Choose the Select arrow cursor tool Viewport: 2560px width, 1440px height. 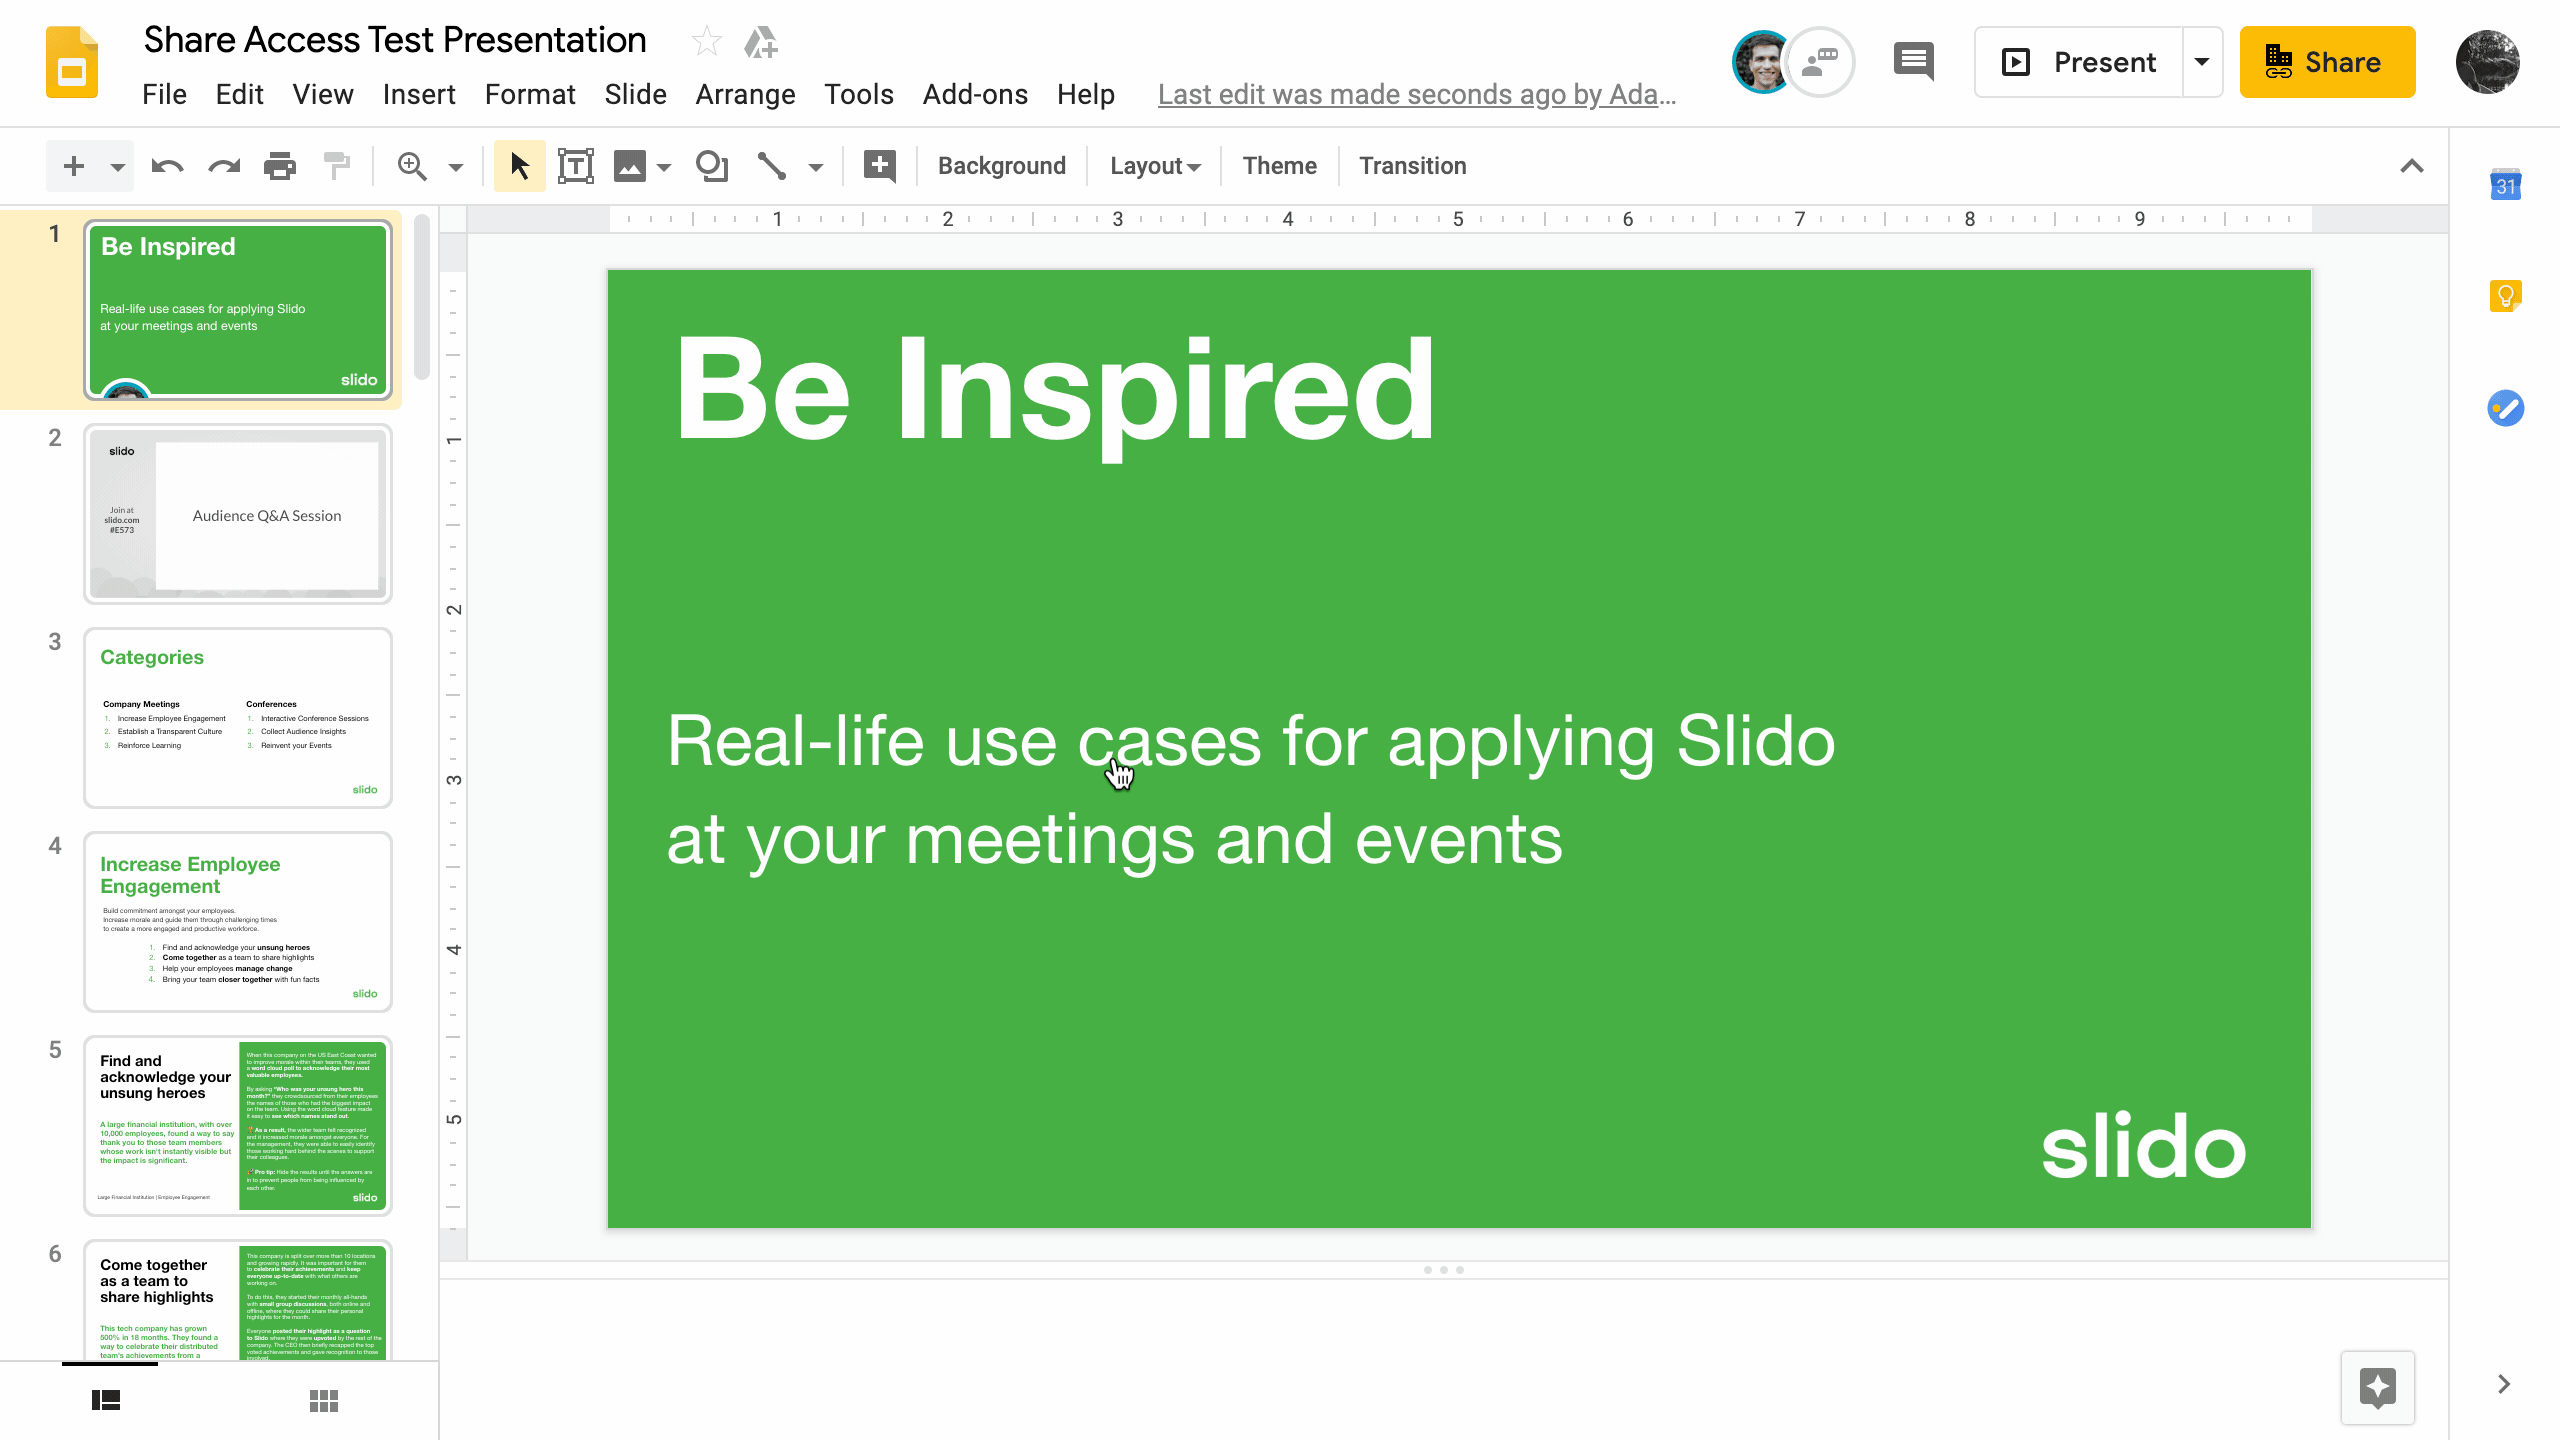click(x=520, y=166)
